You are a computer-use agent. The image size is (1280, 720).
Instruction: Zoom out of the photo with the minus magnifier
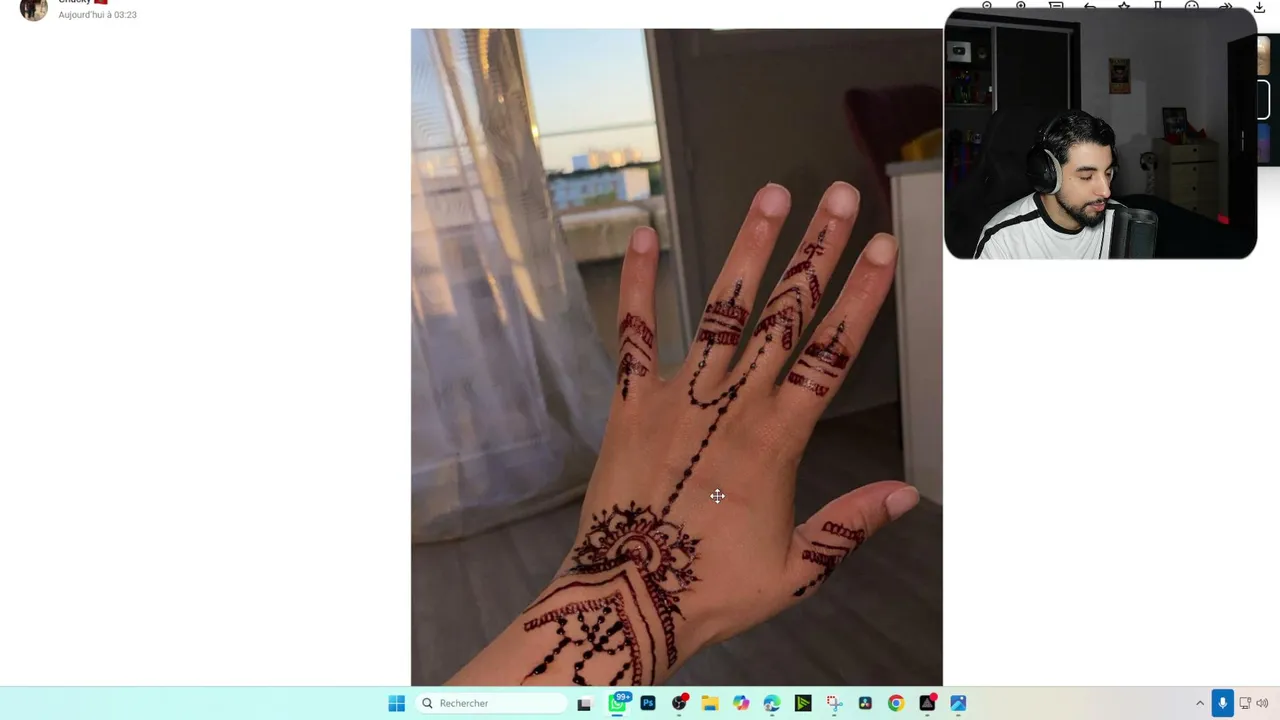click(987, 5)
